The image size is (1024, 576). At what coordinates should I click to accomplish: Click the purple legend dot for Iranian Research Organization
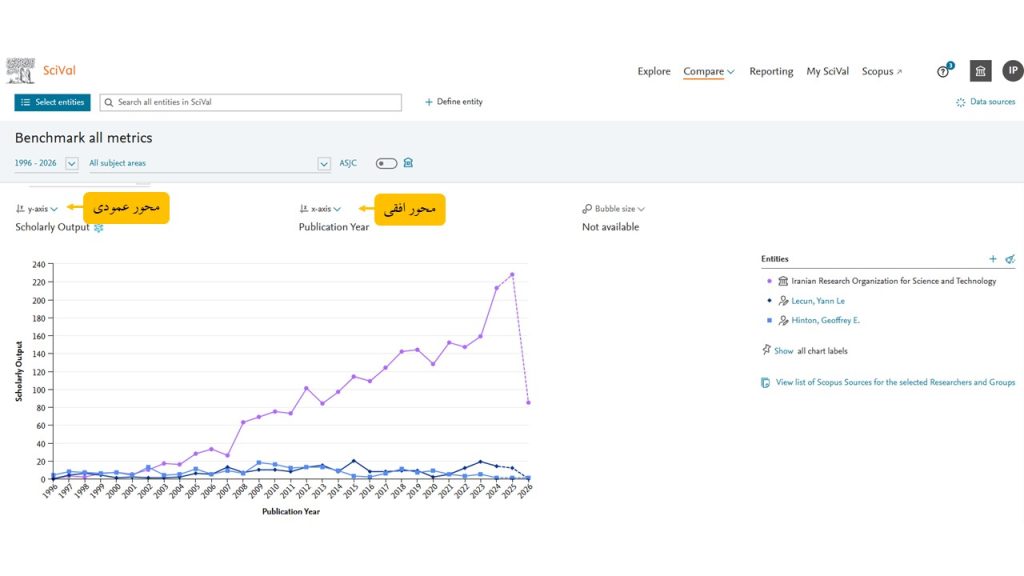click(x=769, y=281)
